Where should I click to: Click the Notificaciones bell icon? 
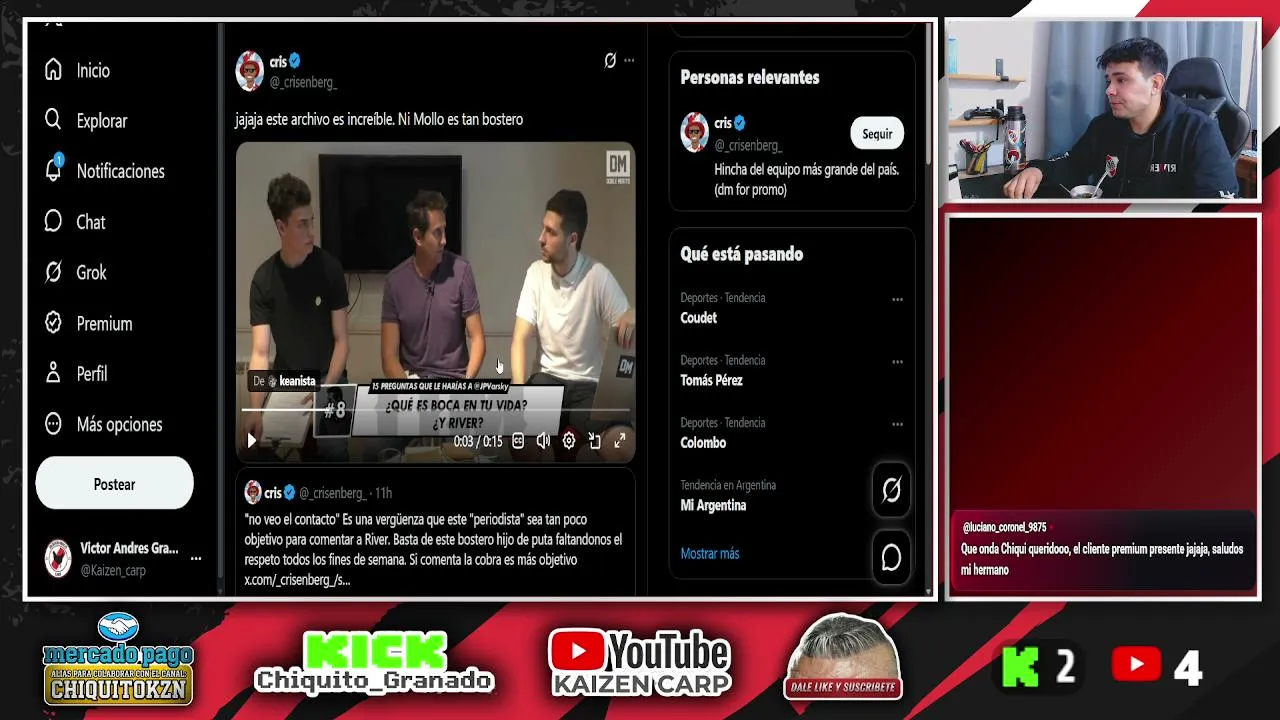(54, 170)
